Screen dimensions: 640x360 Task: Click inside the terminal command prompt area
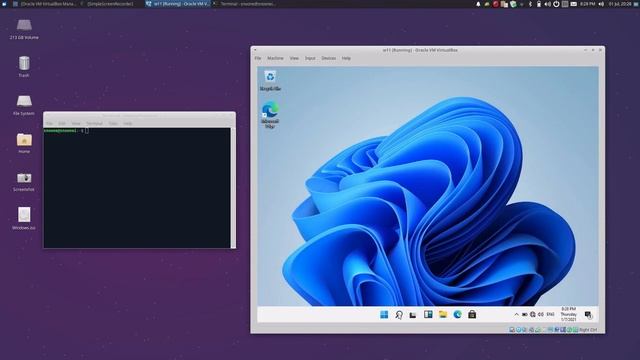click(x=137, y=188)
